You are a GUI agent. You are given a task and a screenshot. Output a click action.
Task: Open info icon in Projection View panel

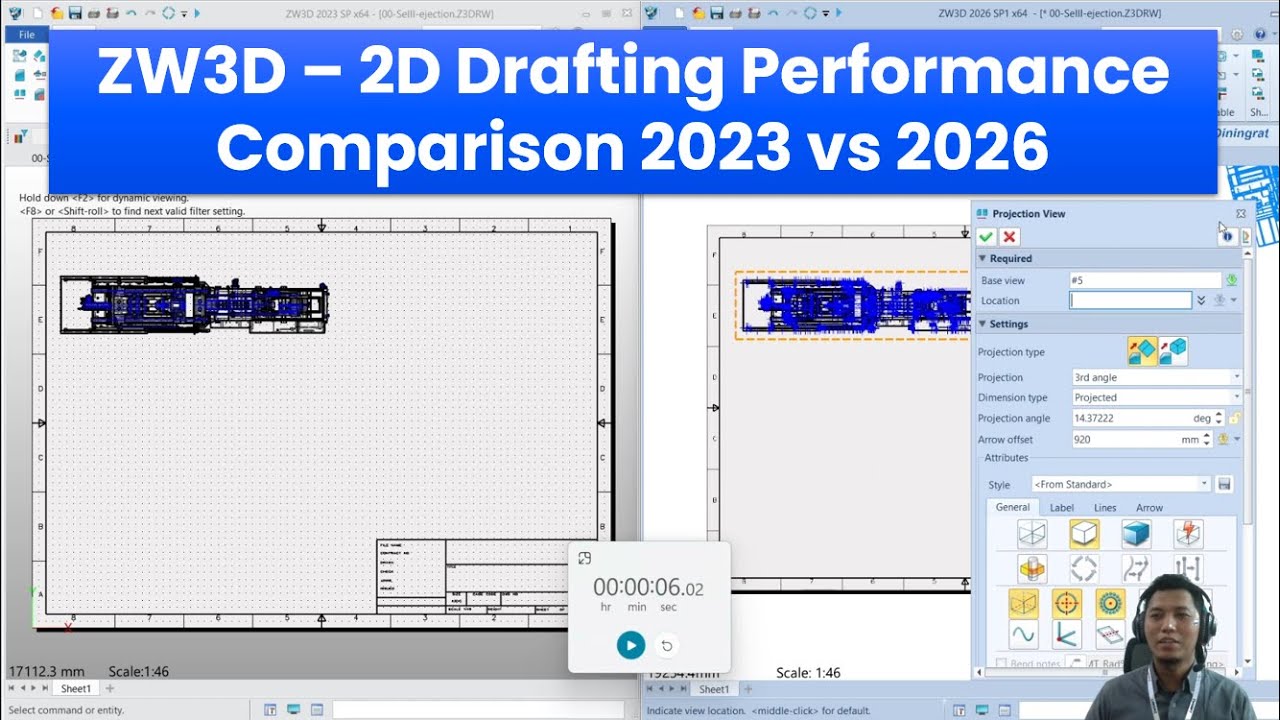pos(1227,236)
